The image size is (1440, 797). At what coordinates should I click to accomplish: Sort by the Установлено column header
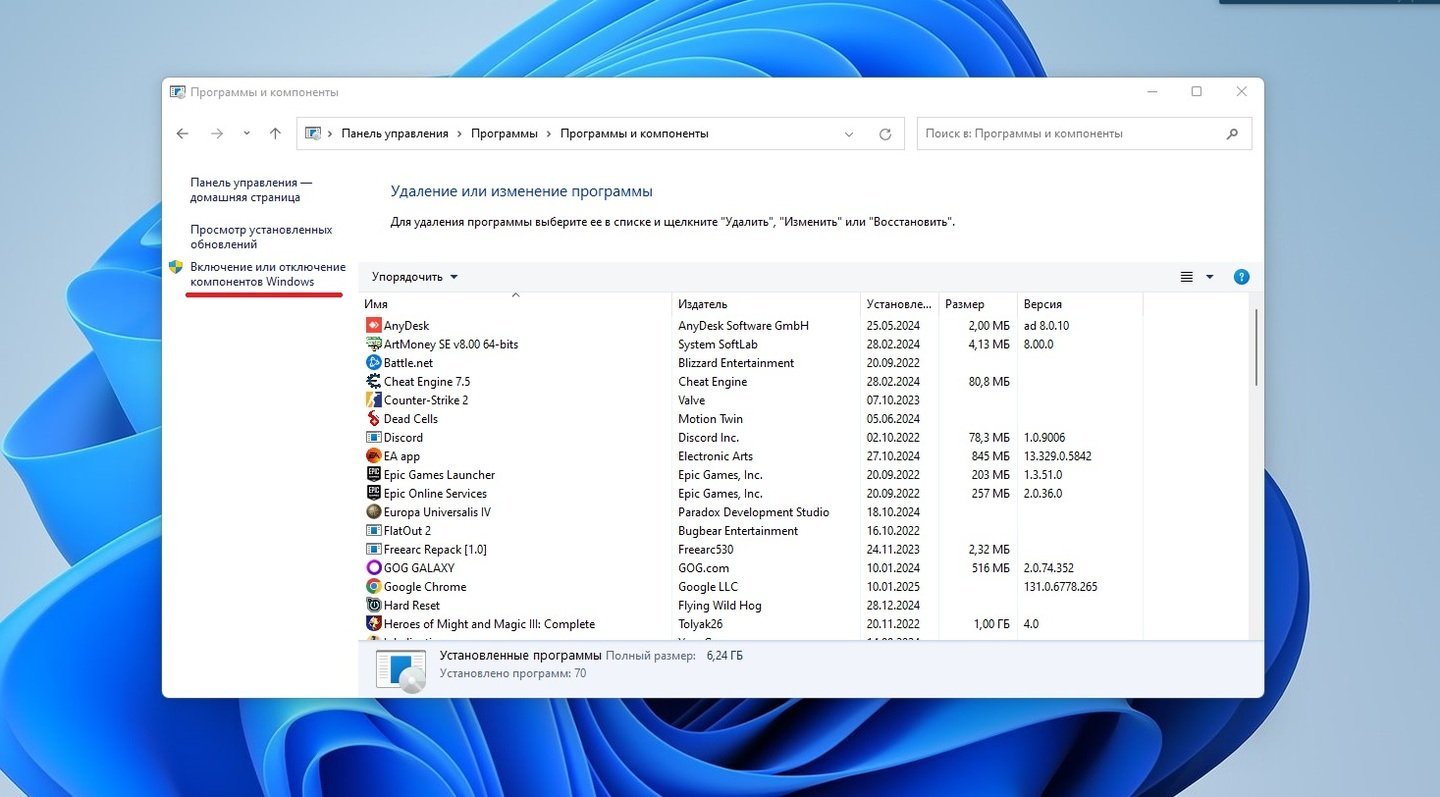click(x=899, y=304)
